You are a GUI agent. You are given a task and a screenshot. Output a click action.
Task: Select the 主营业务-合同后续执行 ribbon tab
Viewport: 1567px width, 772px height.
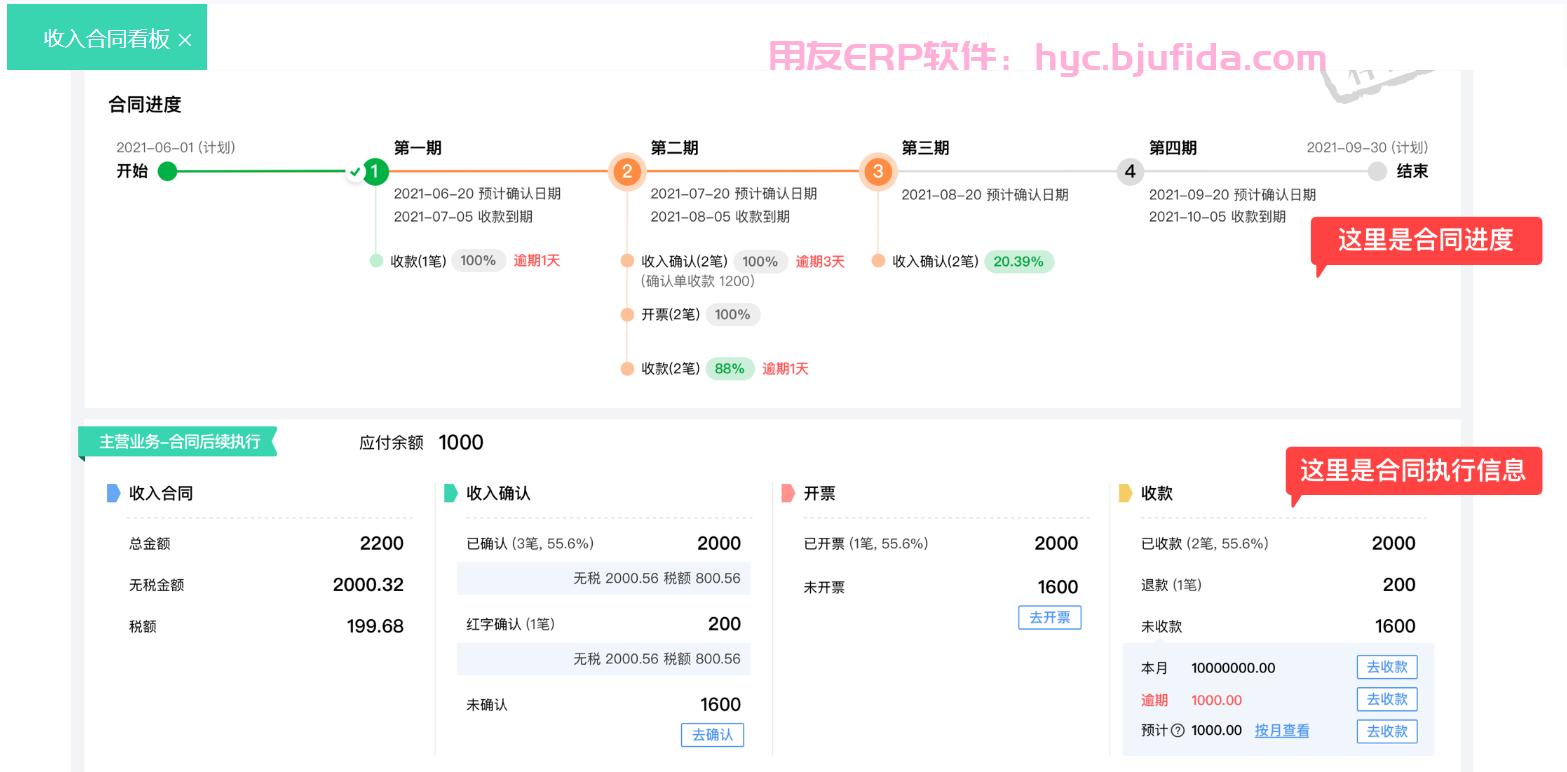pos(179,441)
